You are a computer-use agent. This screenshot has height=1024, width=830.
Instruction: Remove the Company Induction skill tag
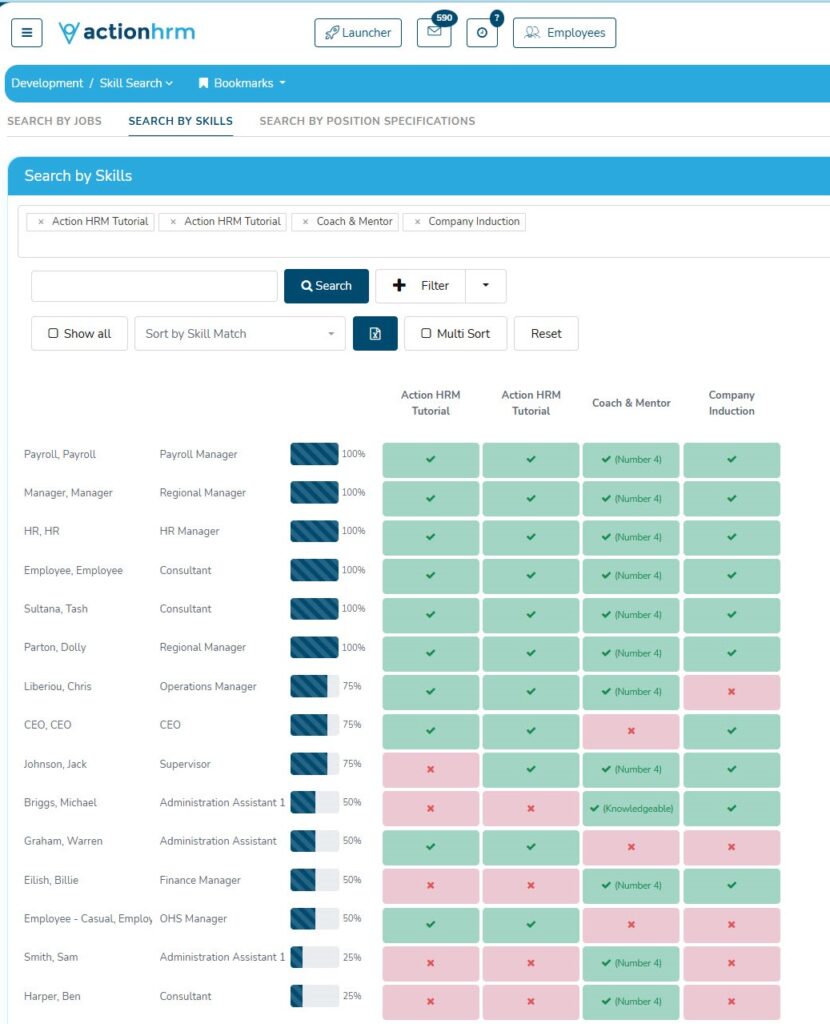click(417, 222)
